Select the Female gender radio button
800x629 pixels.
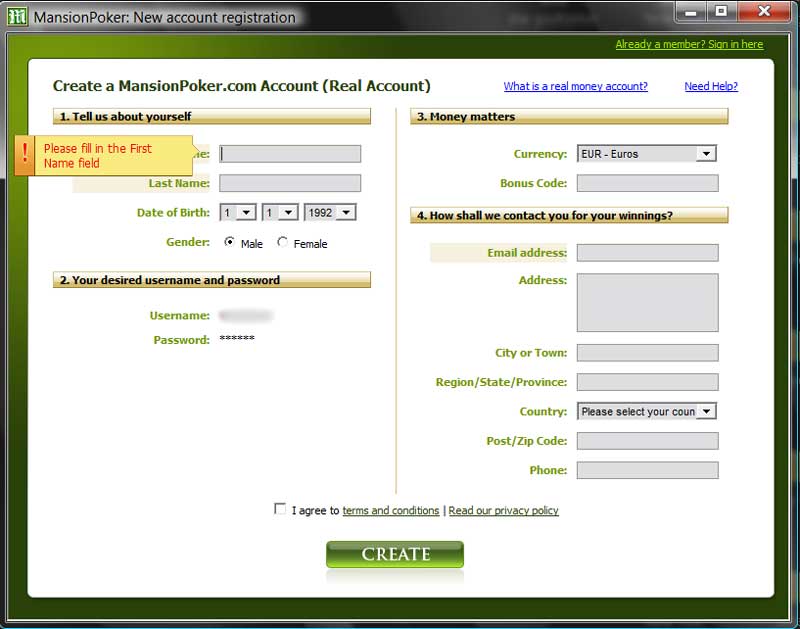pos(282,242)
